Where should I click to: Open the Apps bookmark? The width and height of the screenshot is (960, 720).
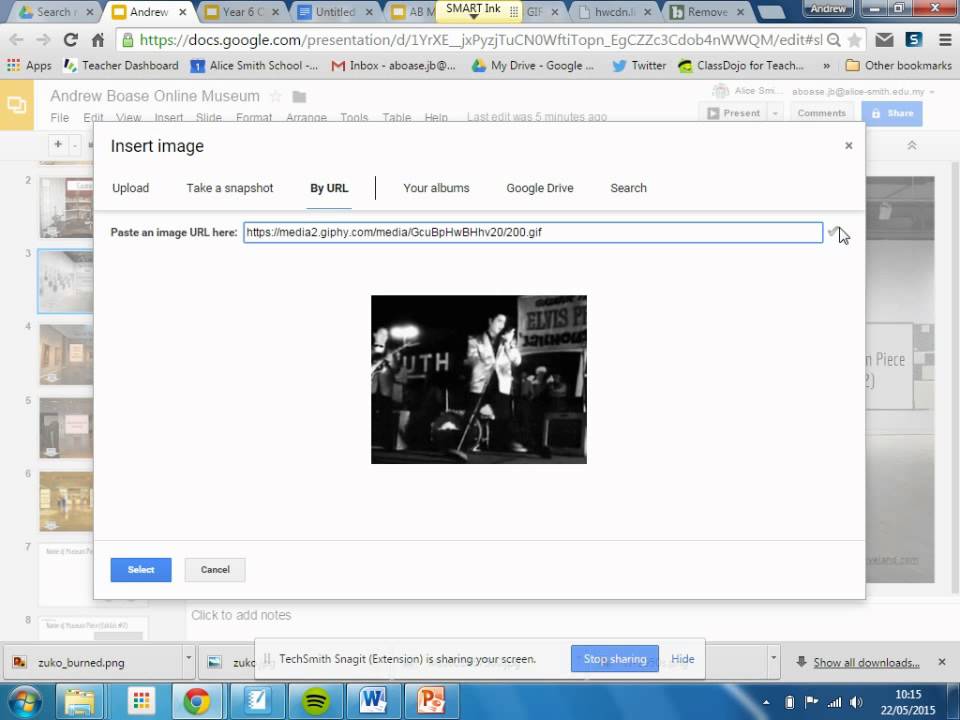coord(29,66)
